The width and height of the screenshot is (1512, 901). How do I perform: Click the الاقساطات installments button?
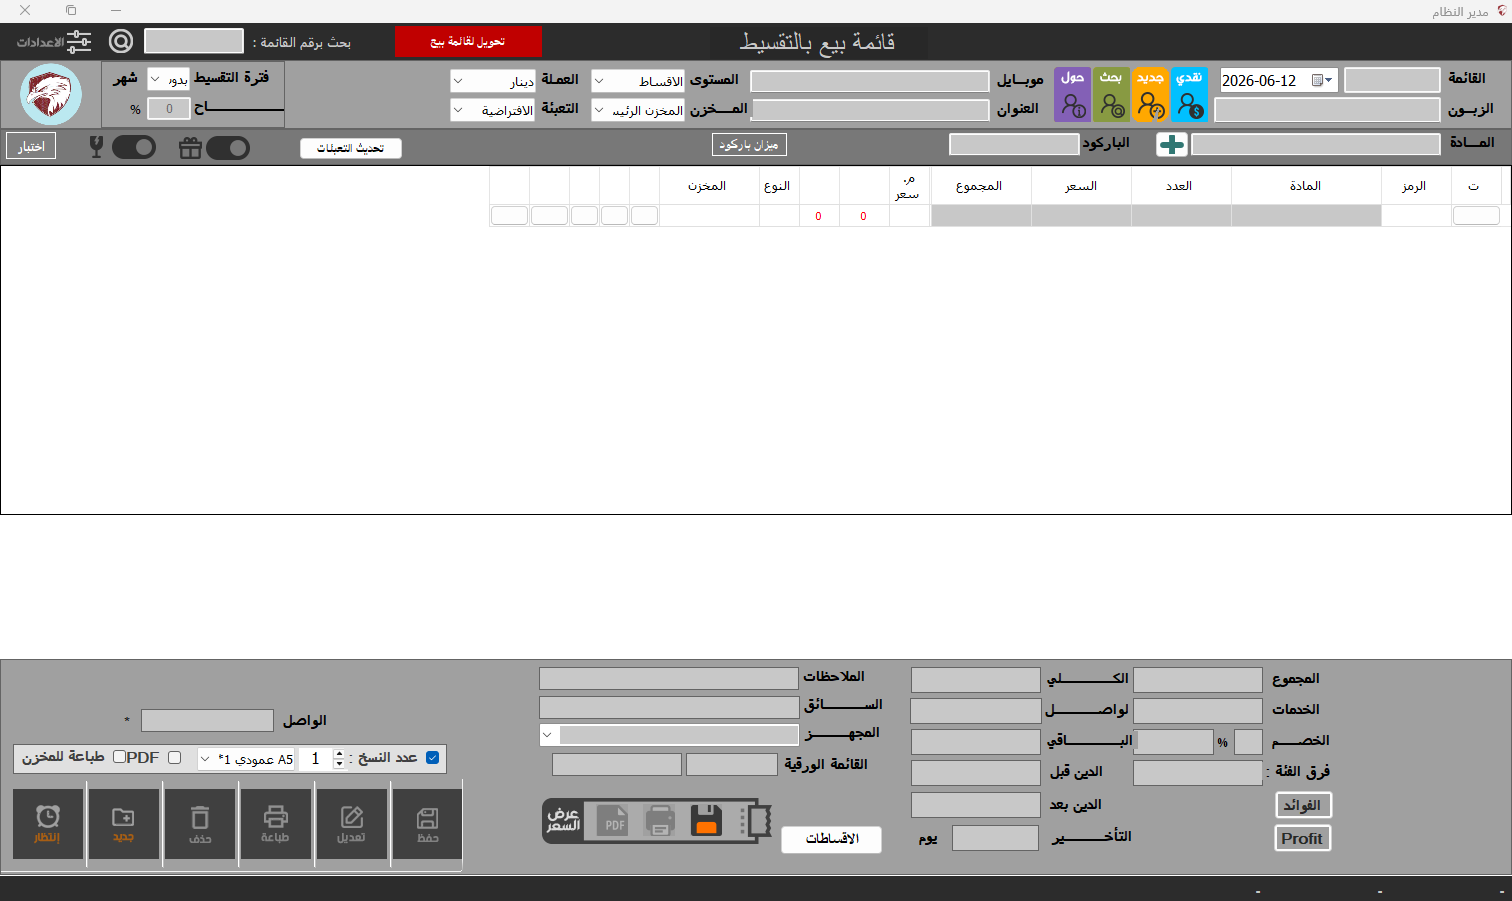[x=831, y=839]
